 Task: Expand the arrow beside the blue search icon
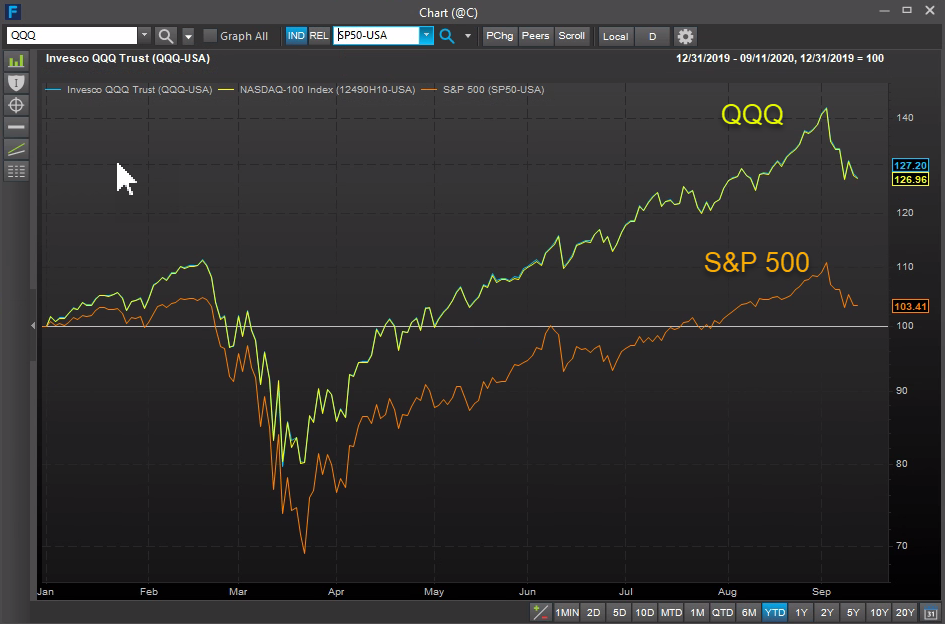click(x=468, y=36)
